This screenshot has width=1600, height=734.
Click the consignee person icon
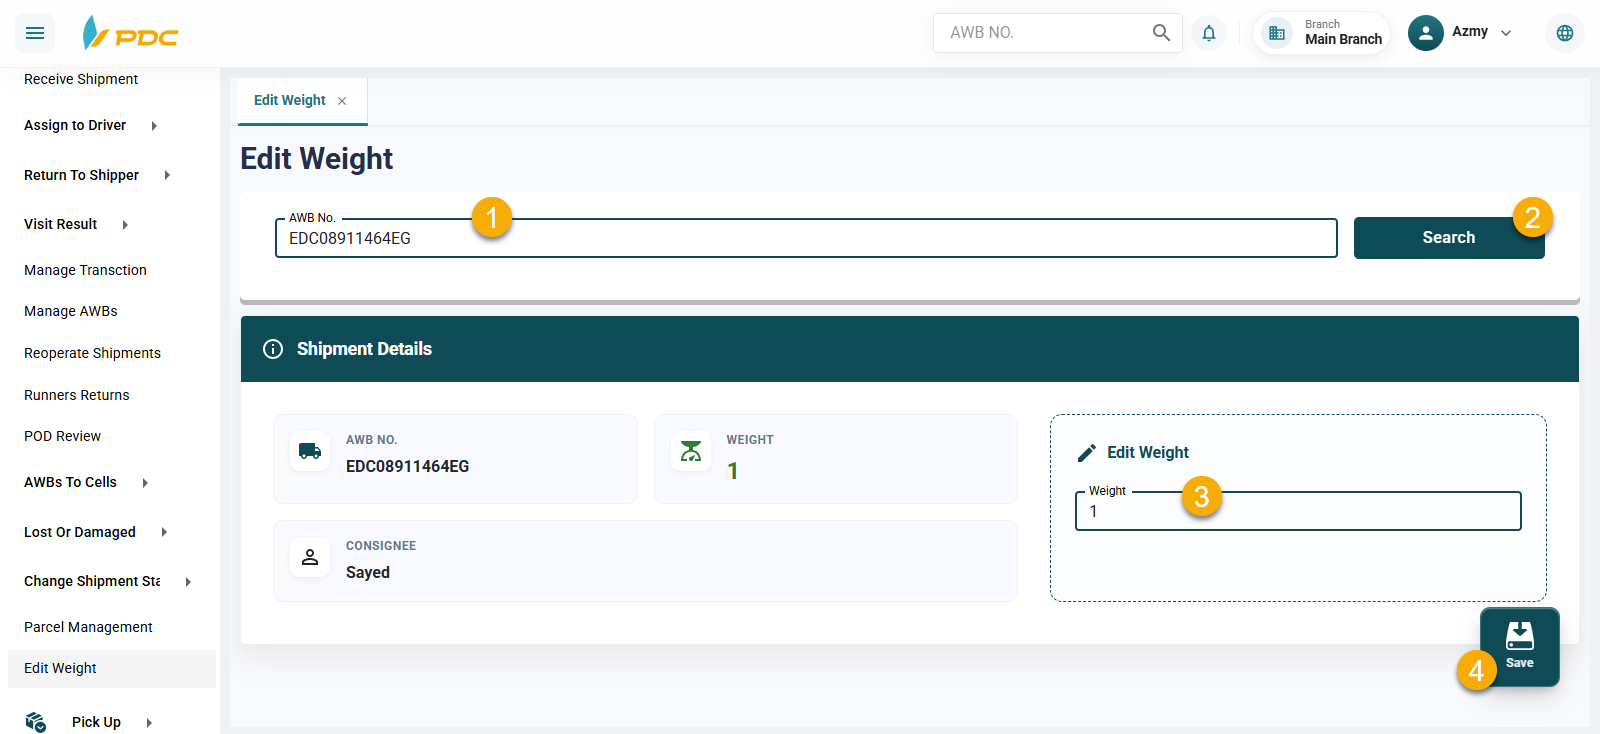pos(310,557)
